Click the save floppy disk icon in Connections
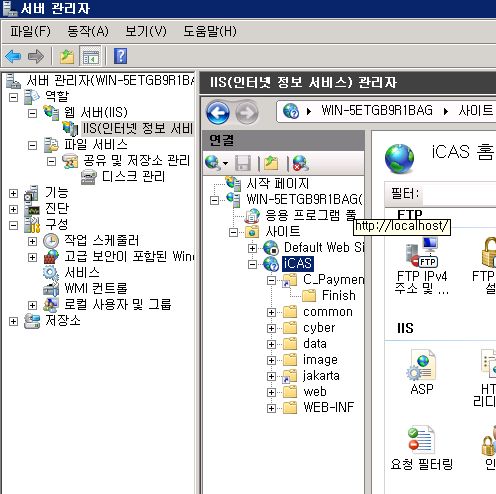This screenshot has height=494, width=496. tap(243, 163)
